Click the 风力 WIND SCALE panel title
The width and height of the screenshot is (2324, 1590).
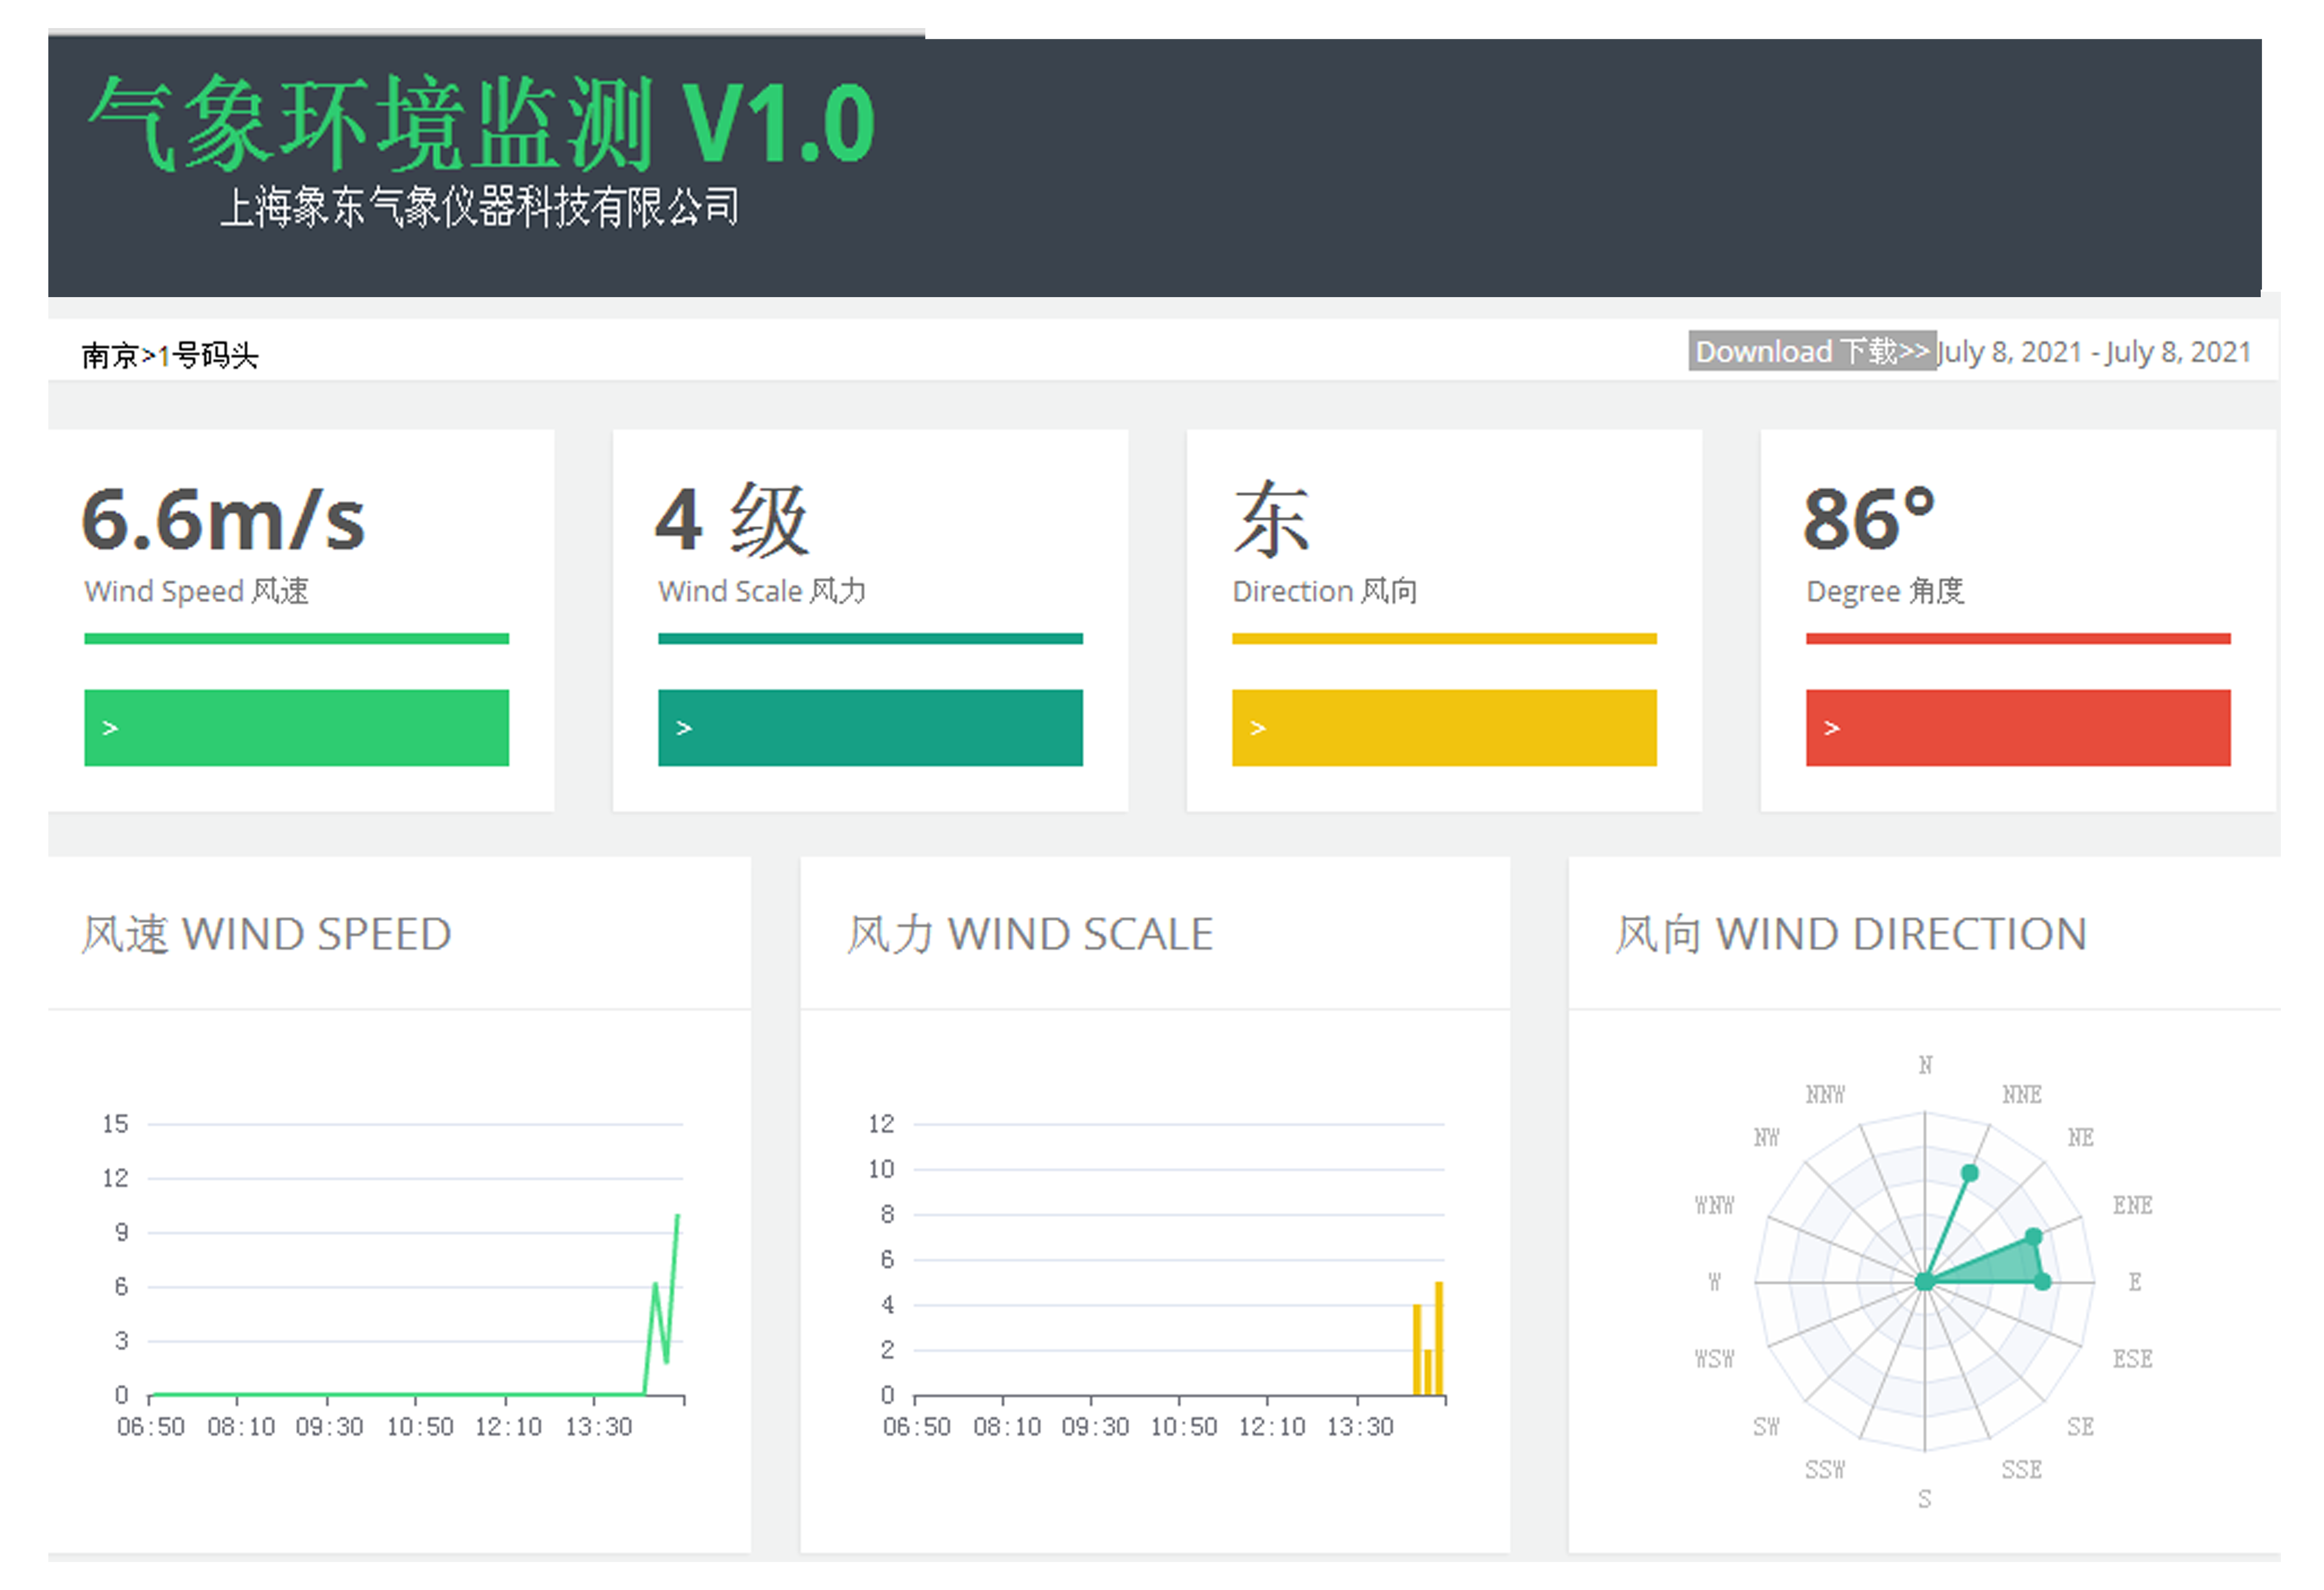[1030, 934]
